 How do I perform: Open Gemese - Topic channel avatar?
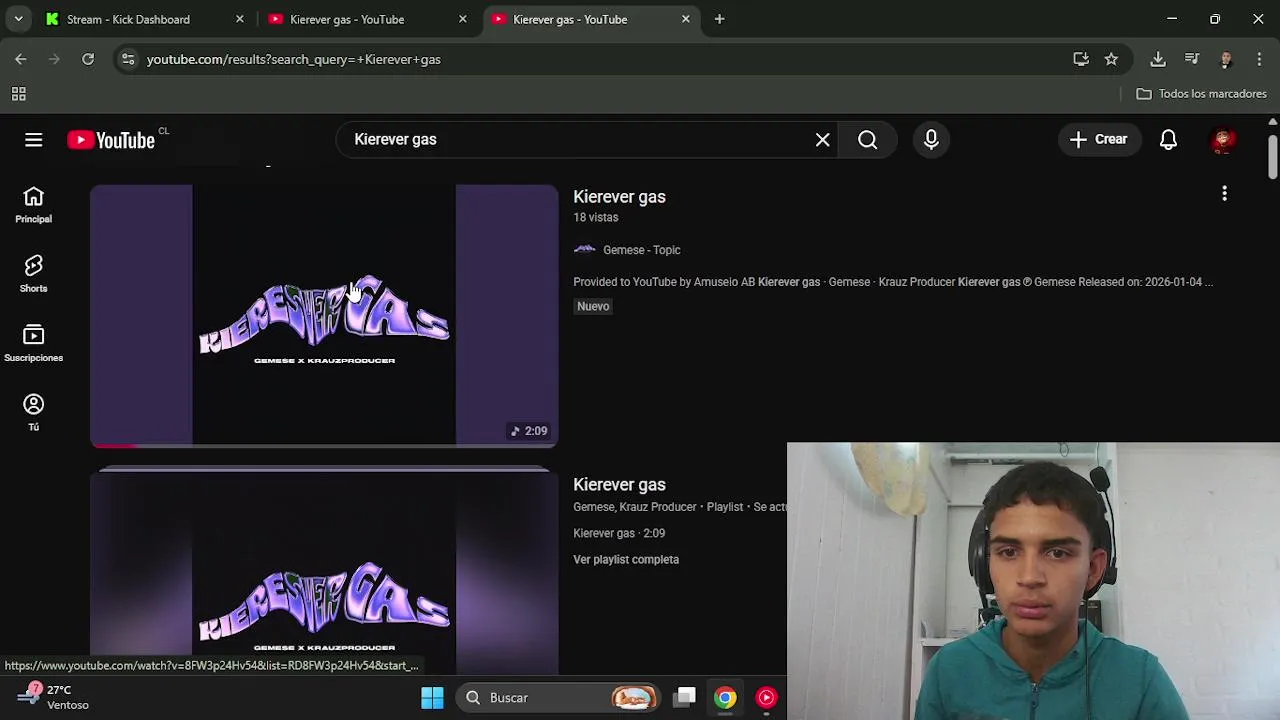click(x=585, y=250)
